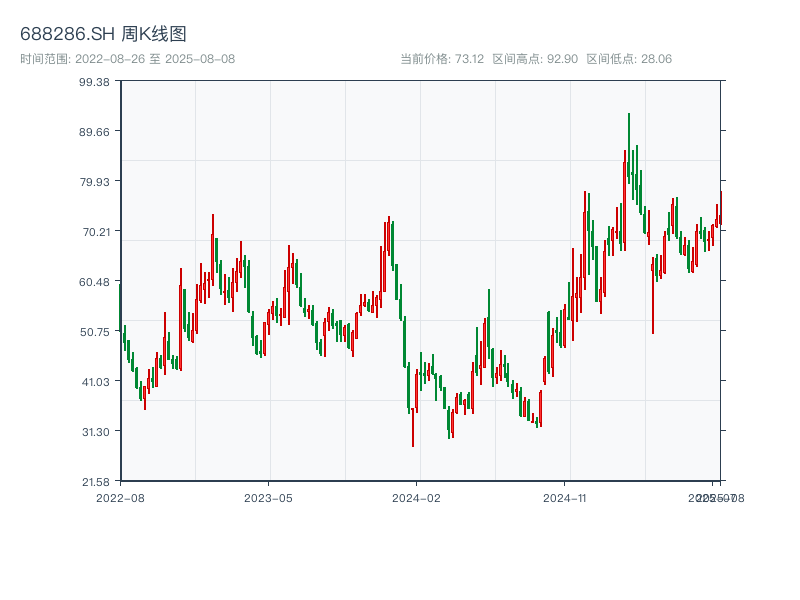Click y-axis label 21.58

pos(95,482)
